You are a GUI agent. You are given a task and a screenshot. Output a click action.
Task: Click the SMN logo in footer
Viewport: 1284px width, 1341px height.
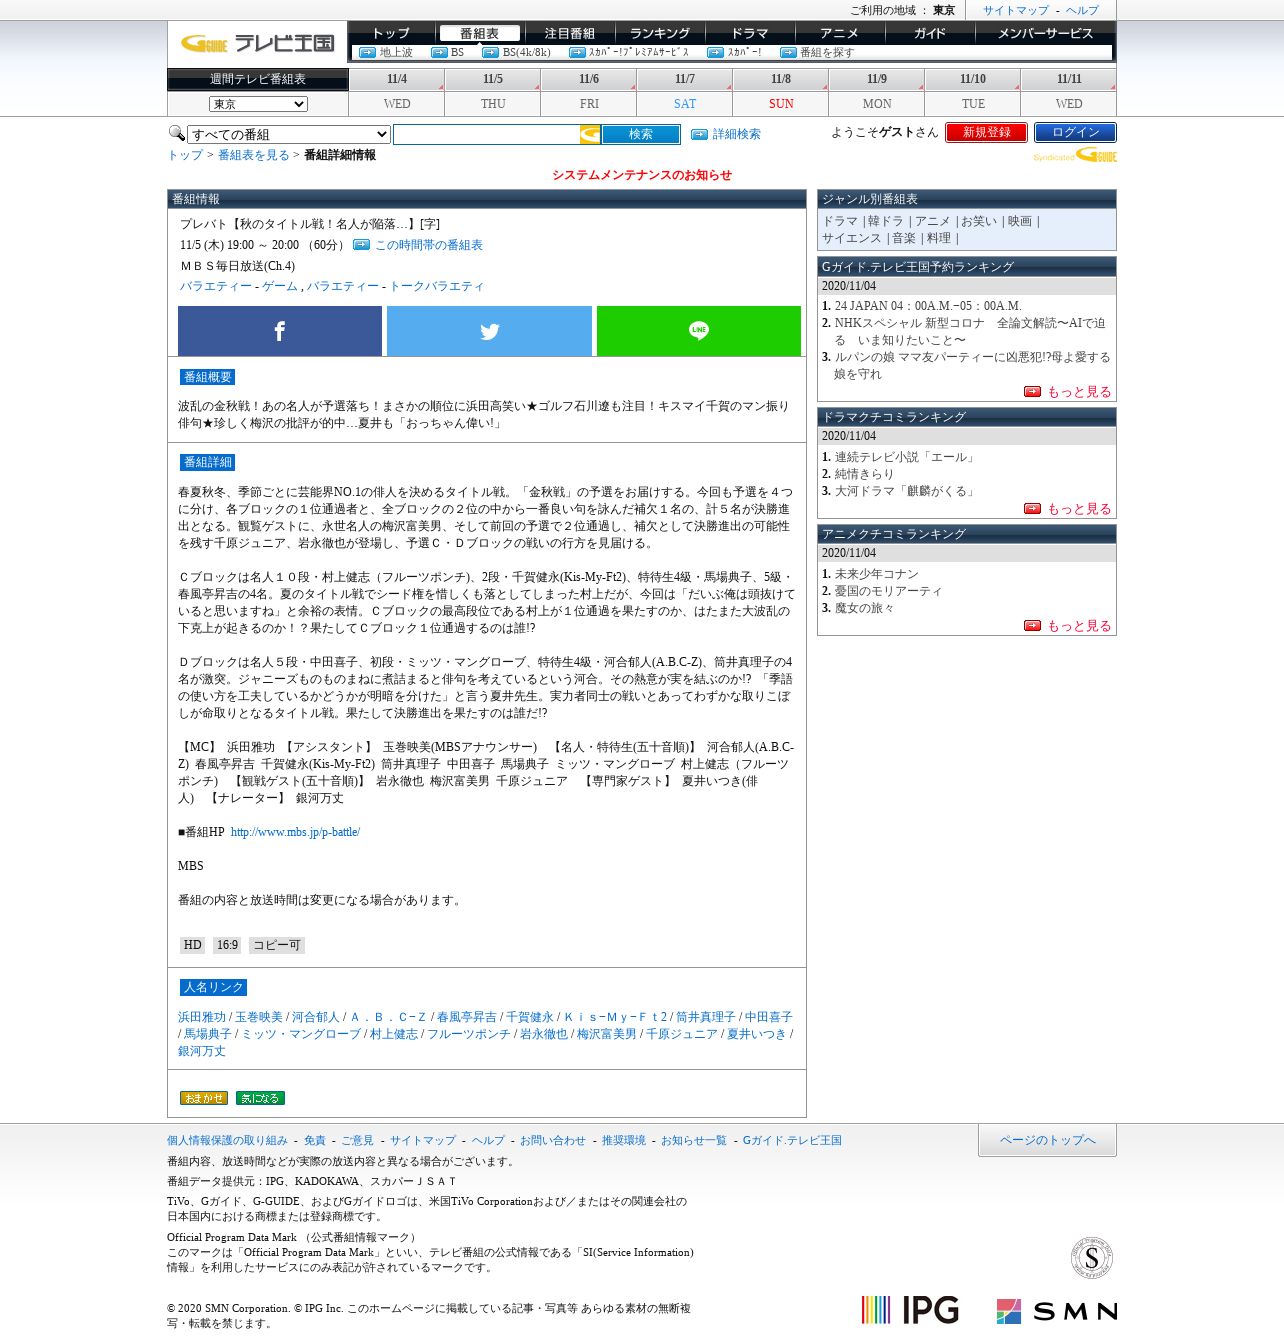1056,1311
